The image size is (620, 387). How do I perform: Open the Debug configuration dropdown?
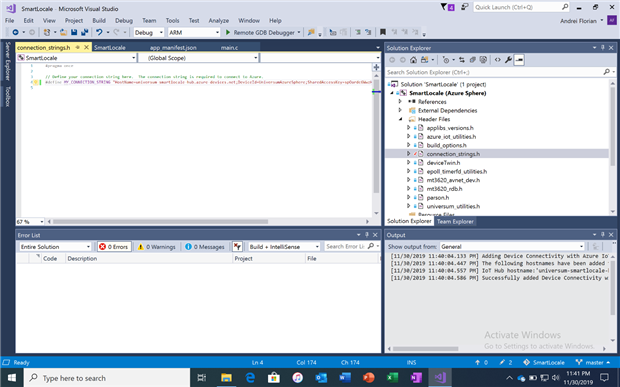point(148,32)
